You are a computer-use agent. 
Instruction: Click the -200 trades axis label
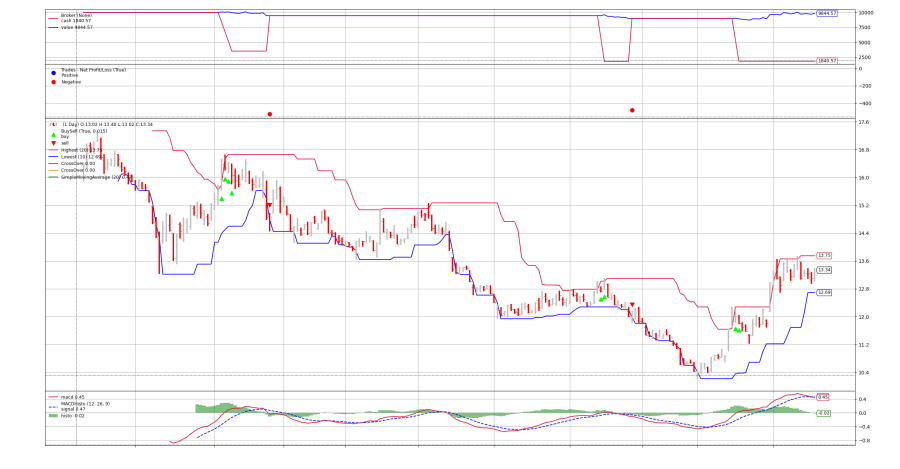[864, 86]
